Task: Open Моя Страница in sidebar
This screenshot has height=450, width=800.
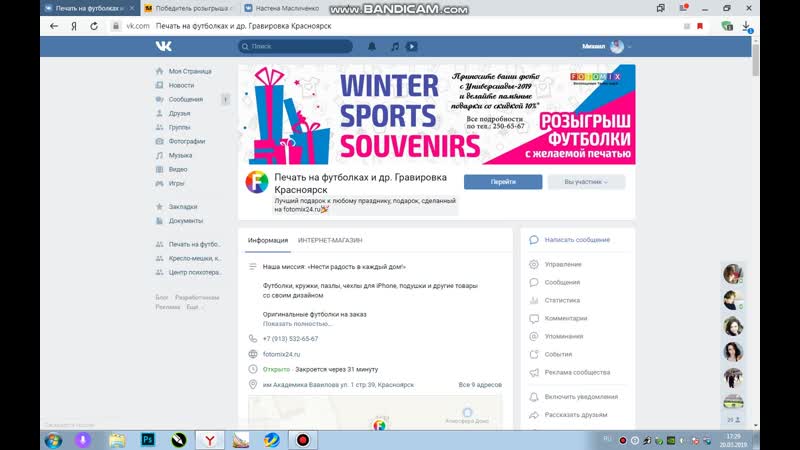Action: pos(190,71)
